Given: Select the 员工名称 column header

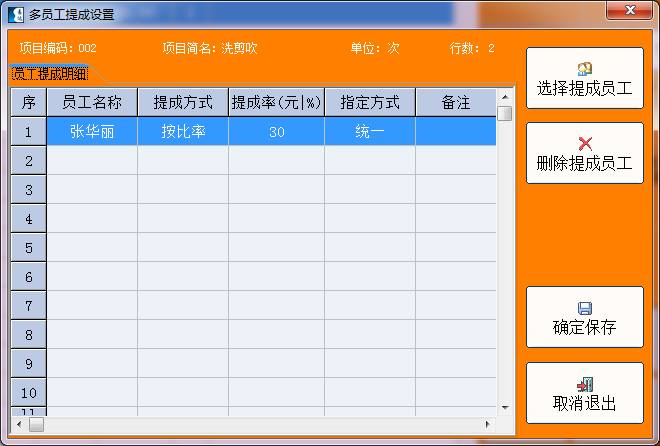Looking at the screenshot, I should 92,102.
